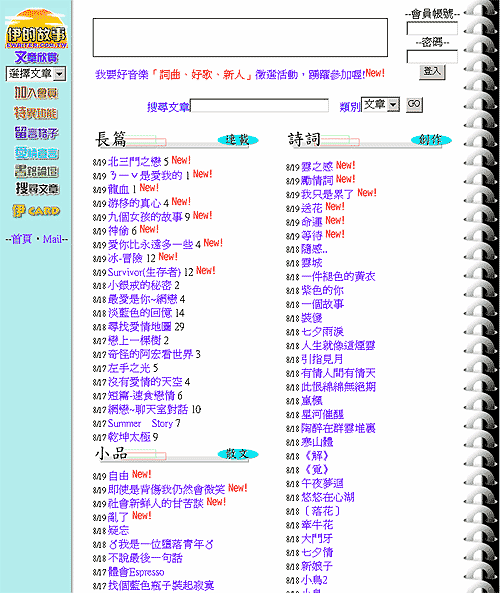Open the 伊 CARD sidebar graphic

pos(36,211)
